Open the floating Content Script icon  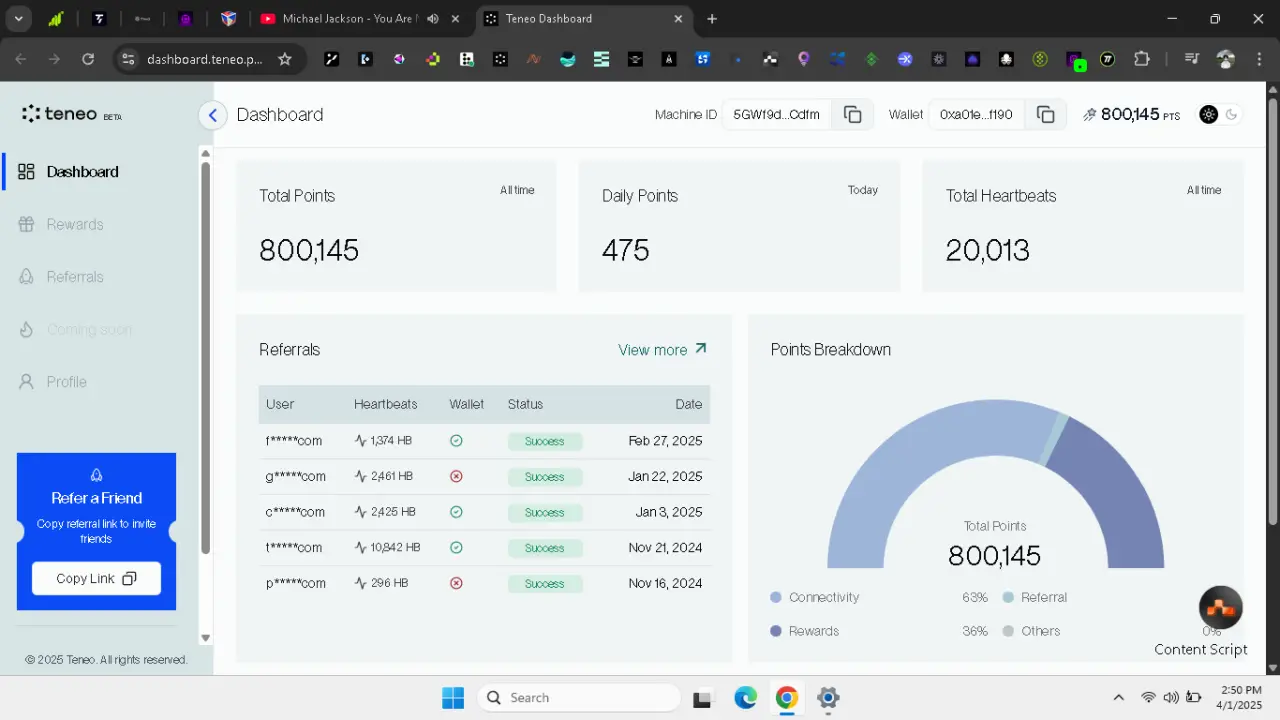pos(1220,607)
